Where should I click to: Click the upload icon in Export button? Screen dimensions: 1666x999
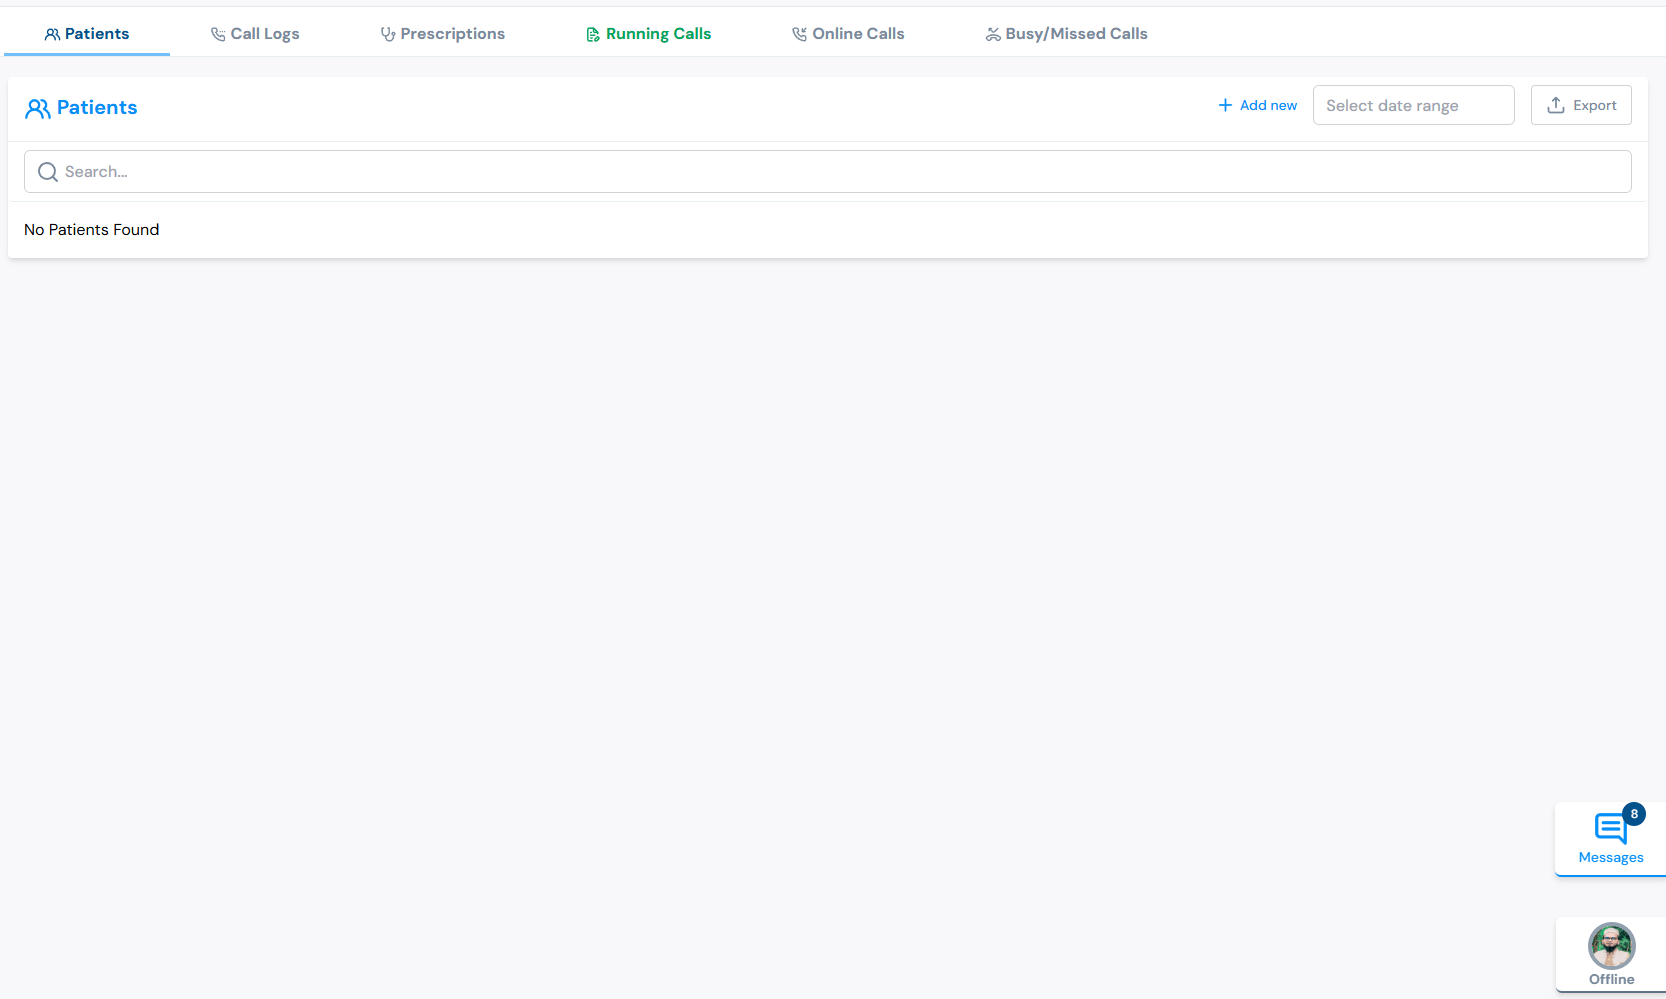[1556, 105]
